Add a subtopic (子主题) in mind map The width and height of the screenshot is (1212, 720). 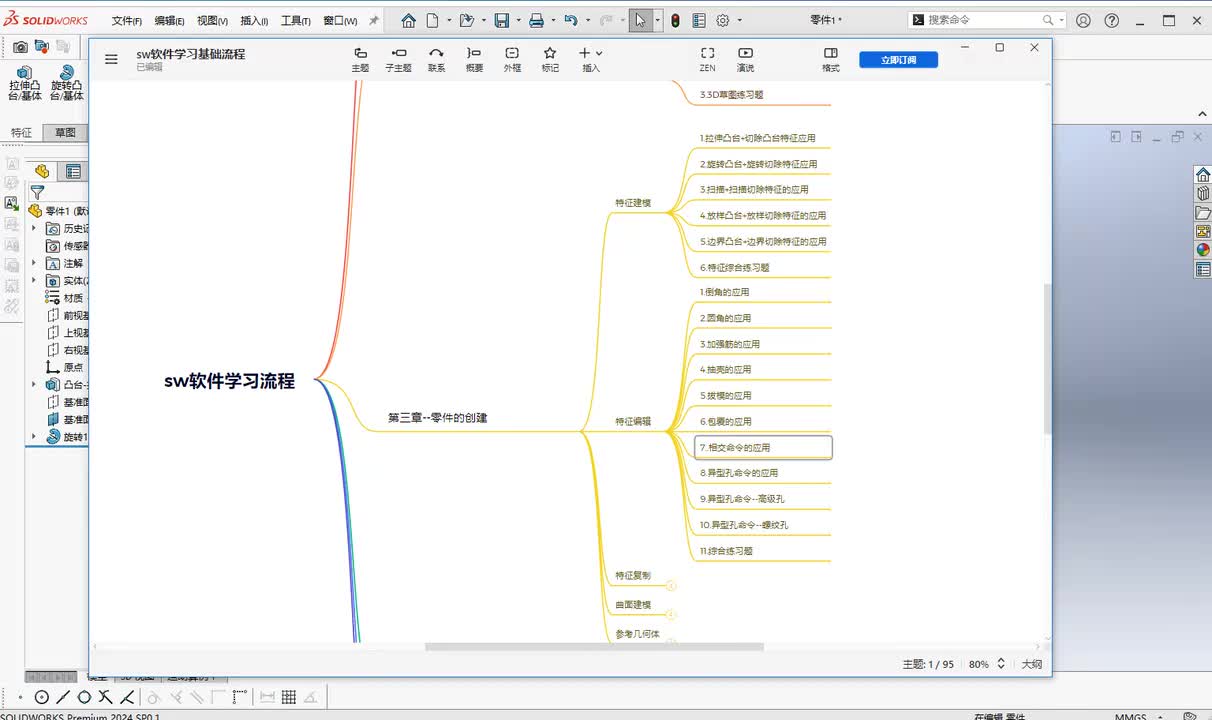point(398,60)
